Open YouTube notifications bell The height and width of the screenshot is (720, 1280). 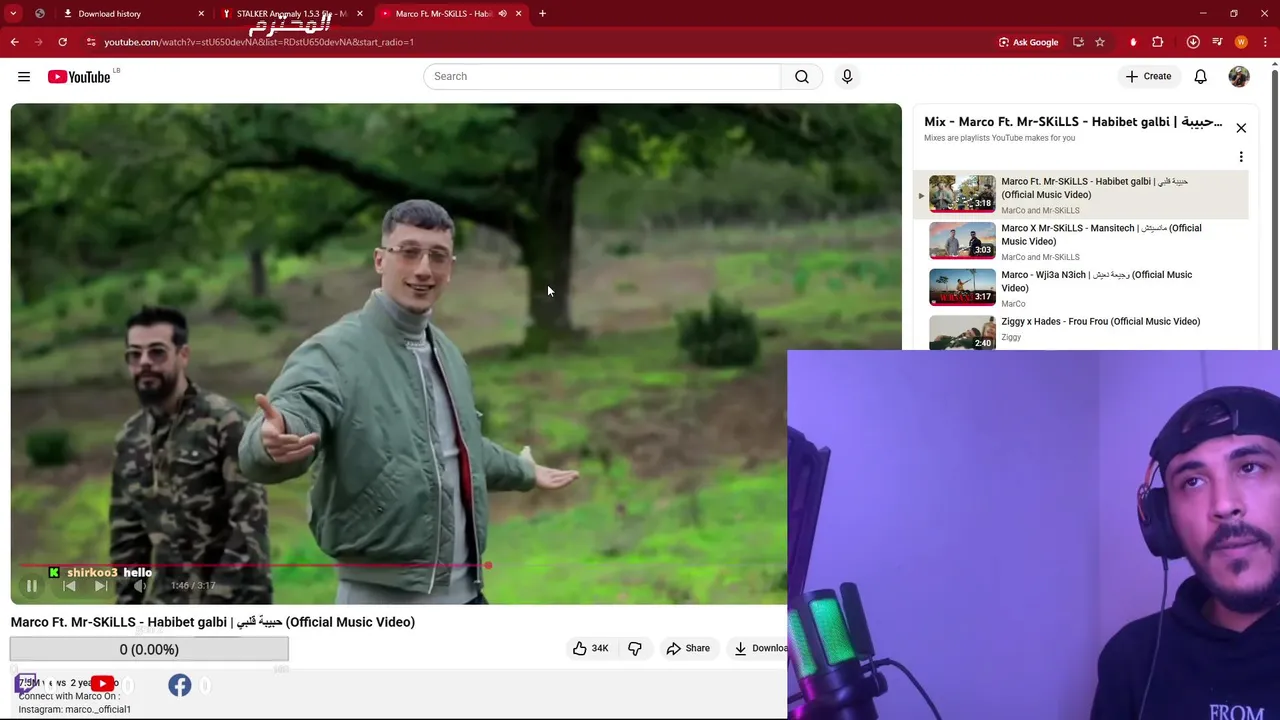tap(1200, 77)
